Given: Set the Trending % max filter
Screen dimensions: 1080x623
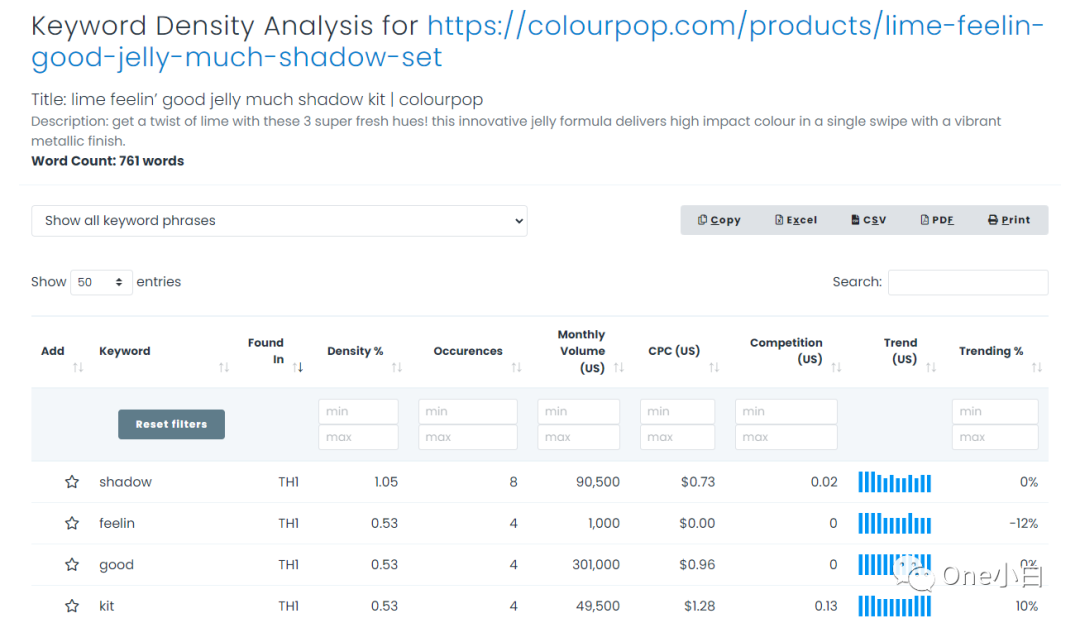Looking at the screenshot, I should coord(995,437).
